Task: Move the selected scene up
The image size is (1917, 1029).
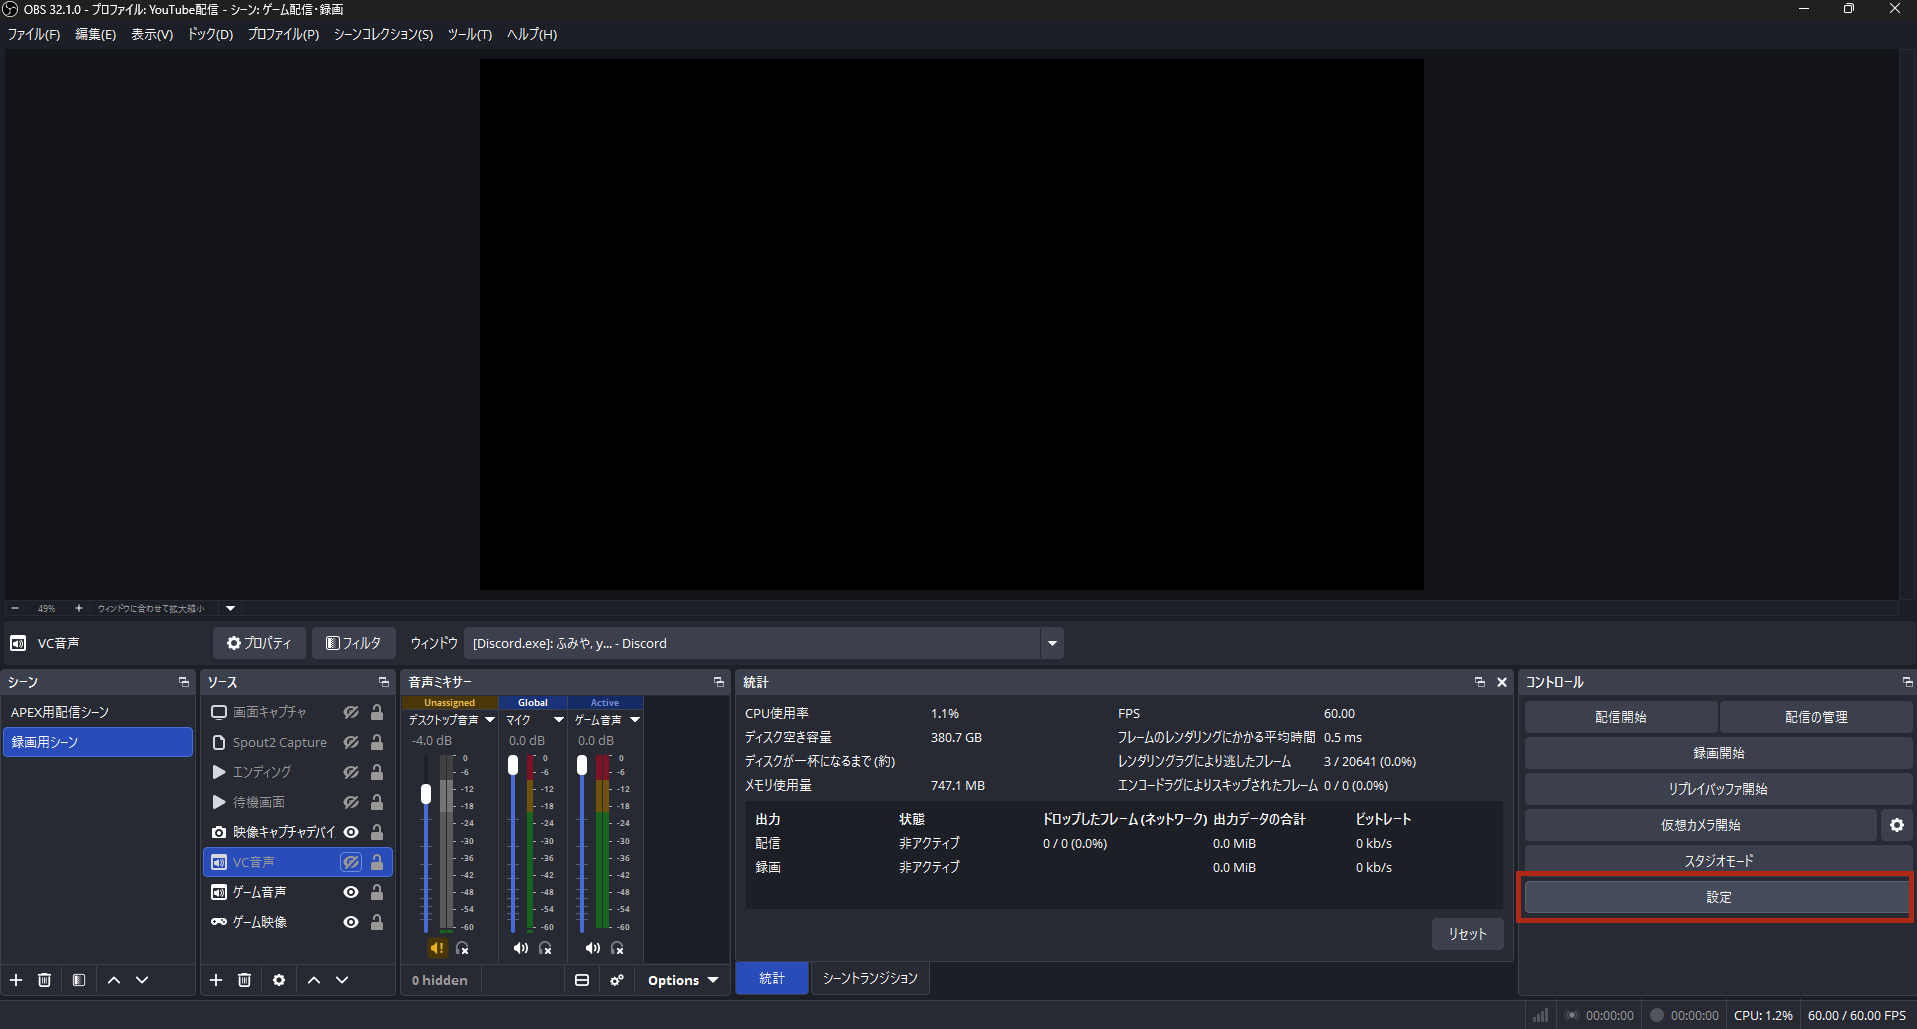Action: [x=114, y=980]
